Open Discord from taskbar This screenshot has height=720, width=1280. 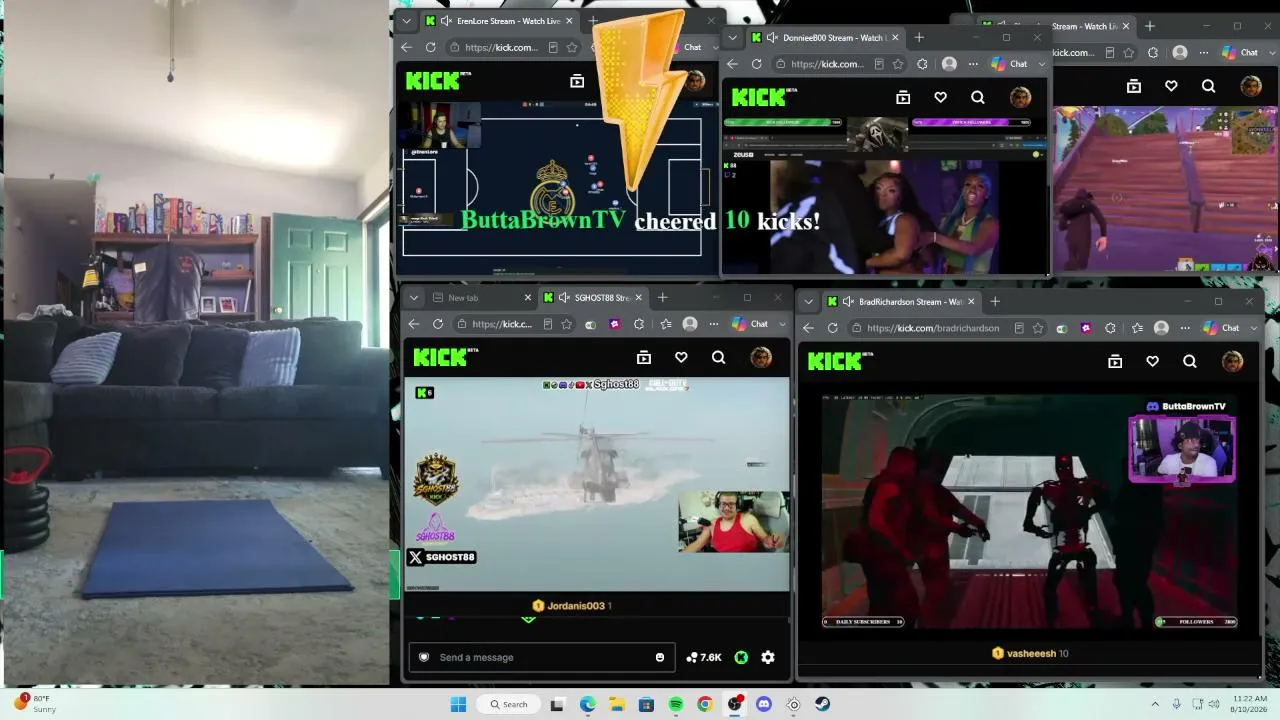pyautogui.click(x=764, y=704)
